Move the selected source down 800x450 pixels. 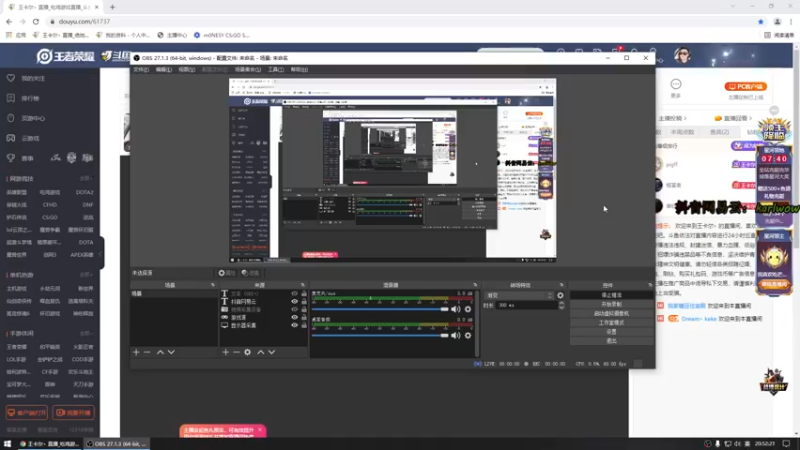pos(271,352)
